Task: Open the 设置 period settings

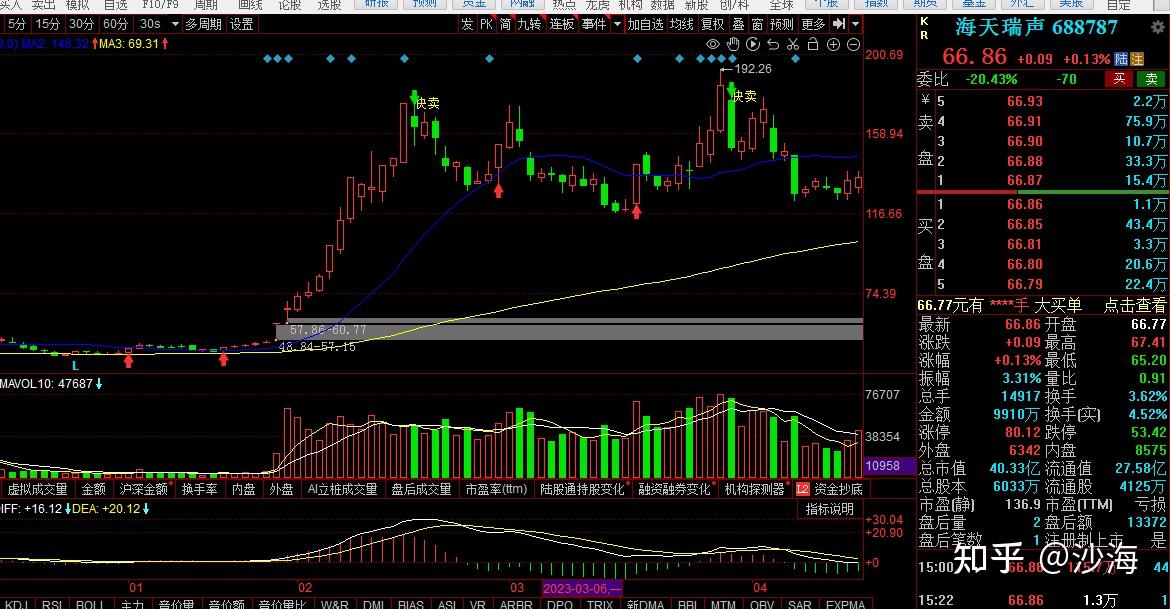Action: [x=242, y=24]
